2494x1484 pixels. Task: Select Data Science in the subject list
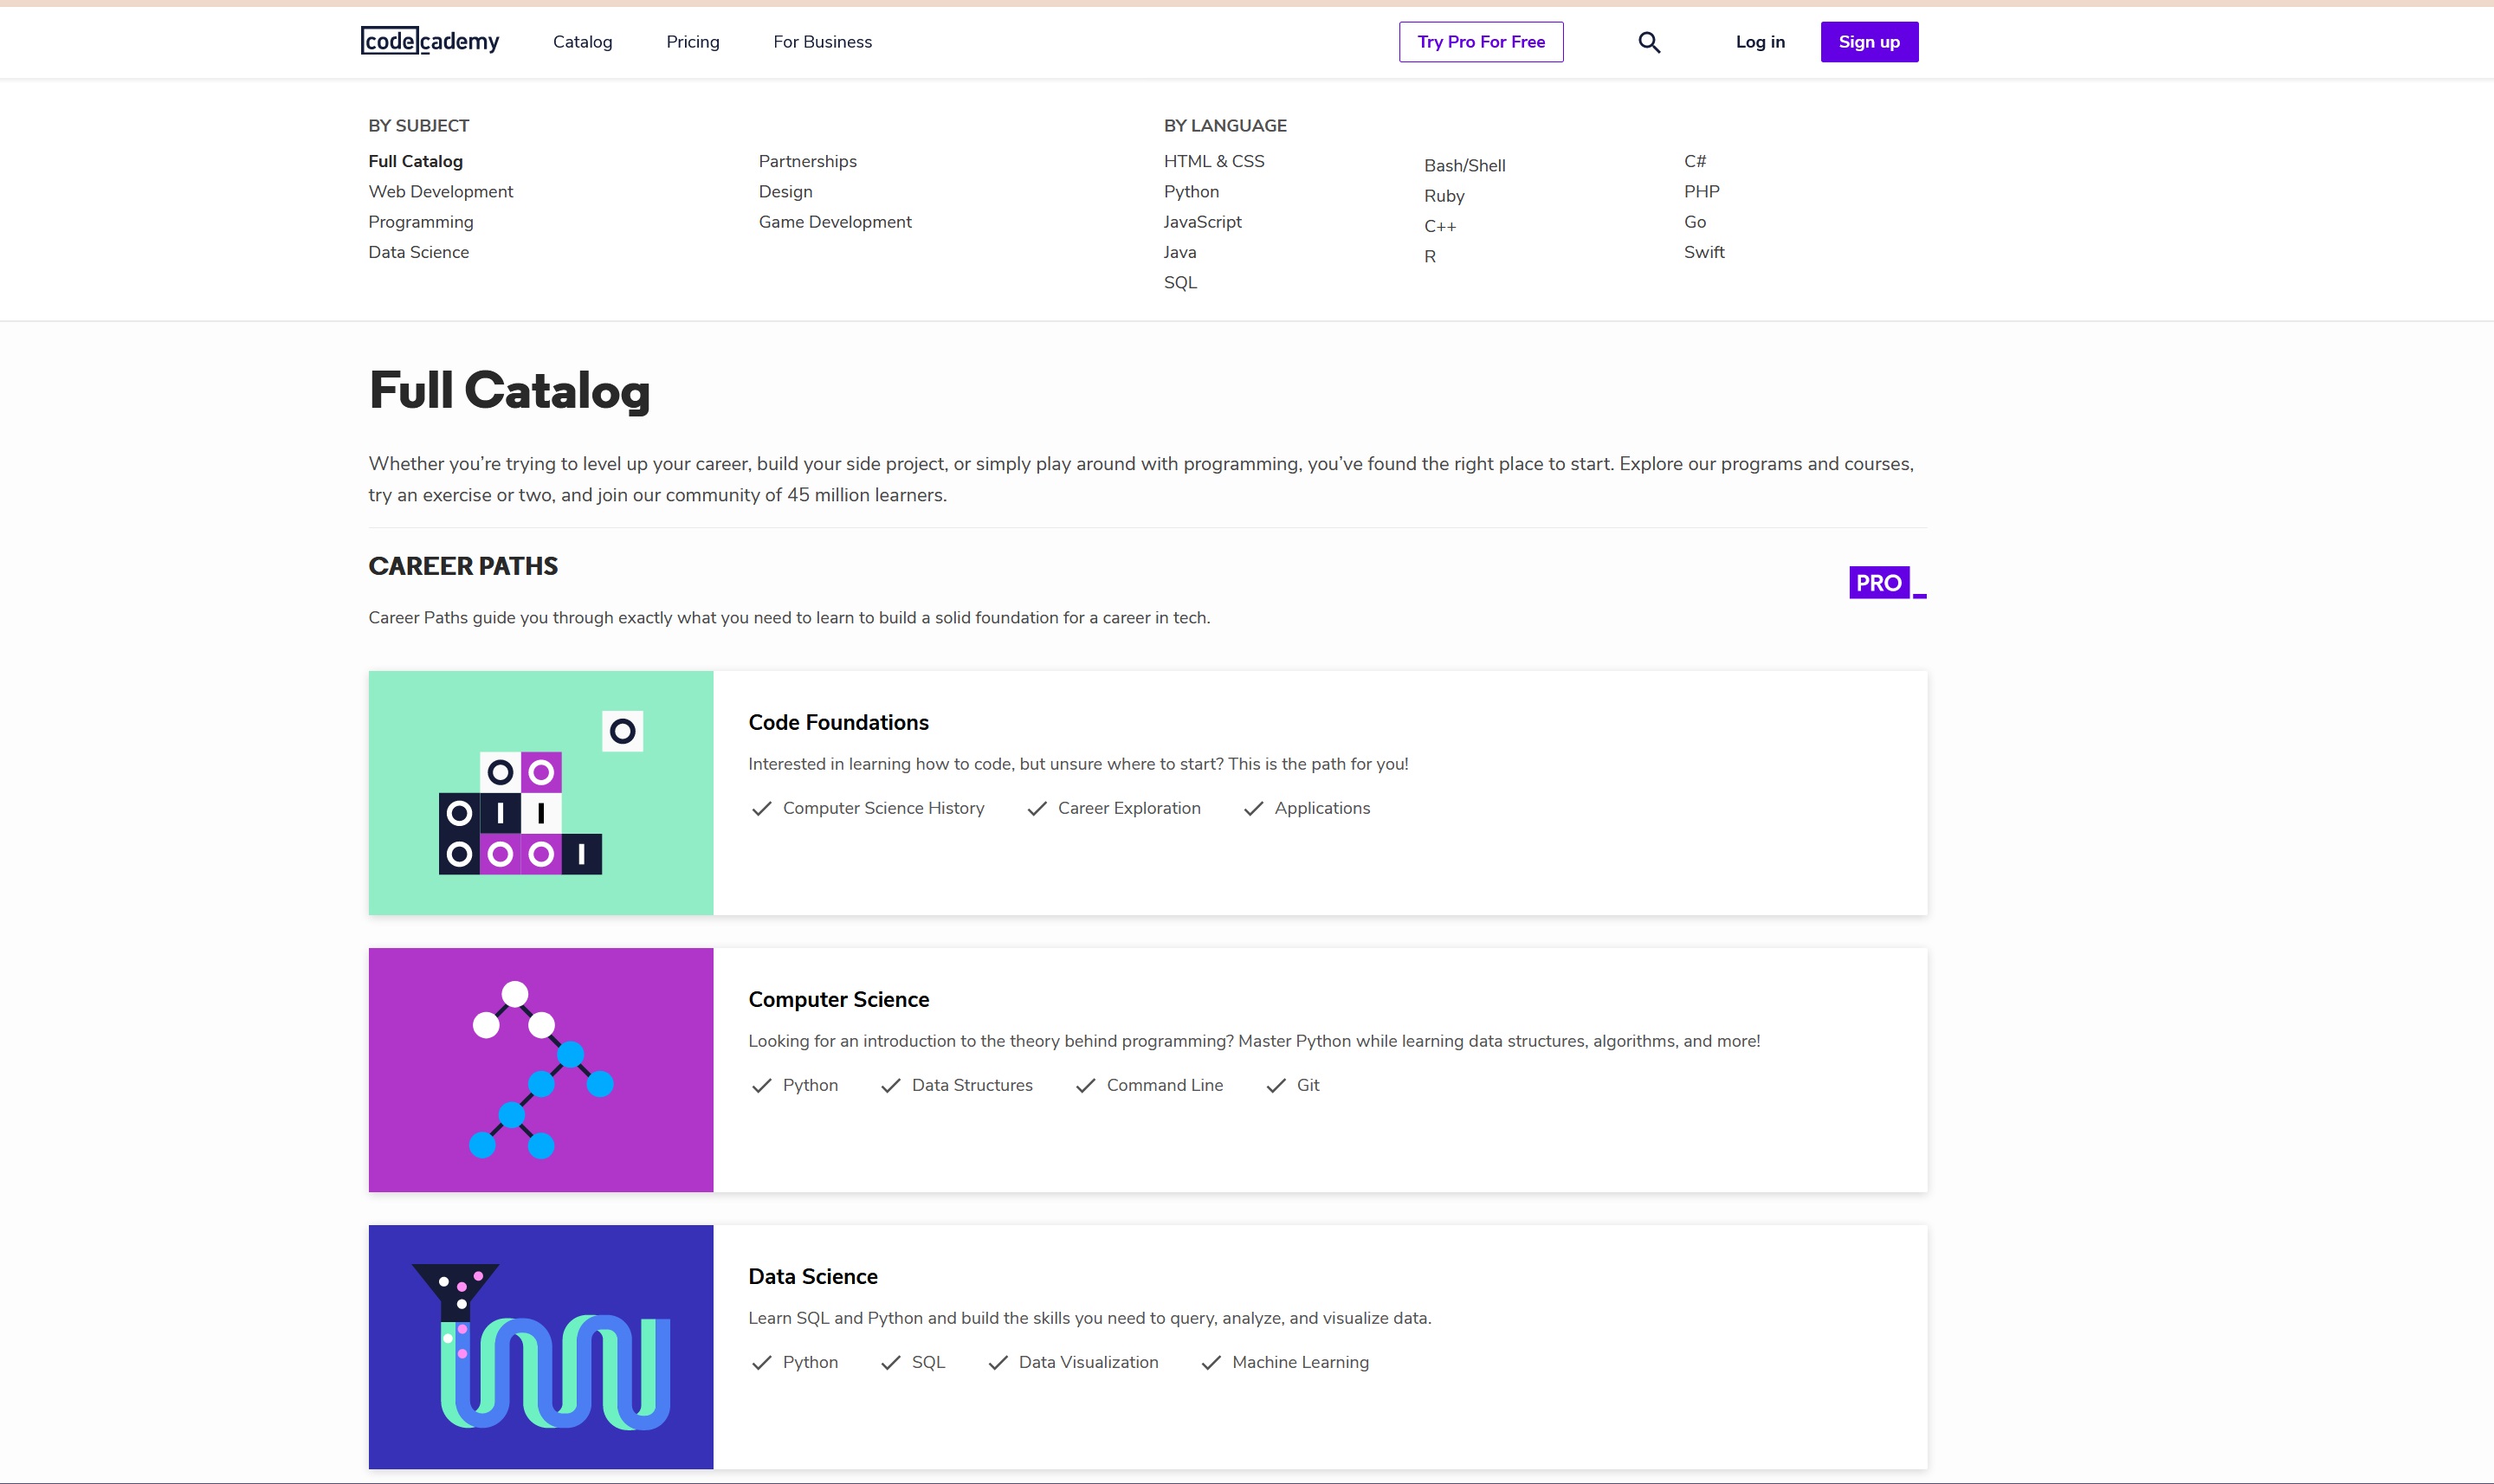(418, 252)
